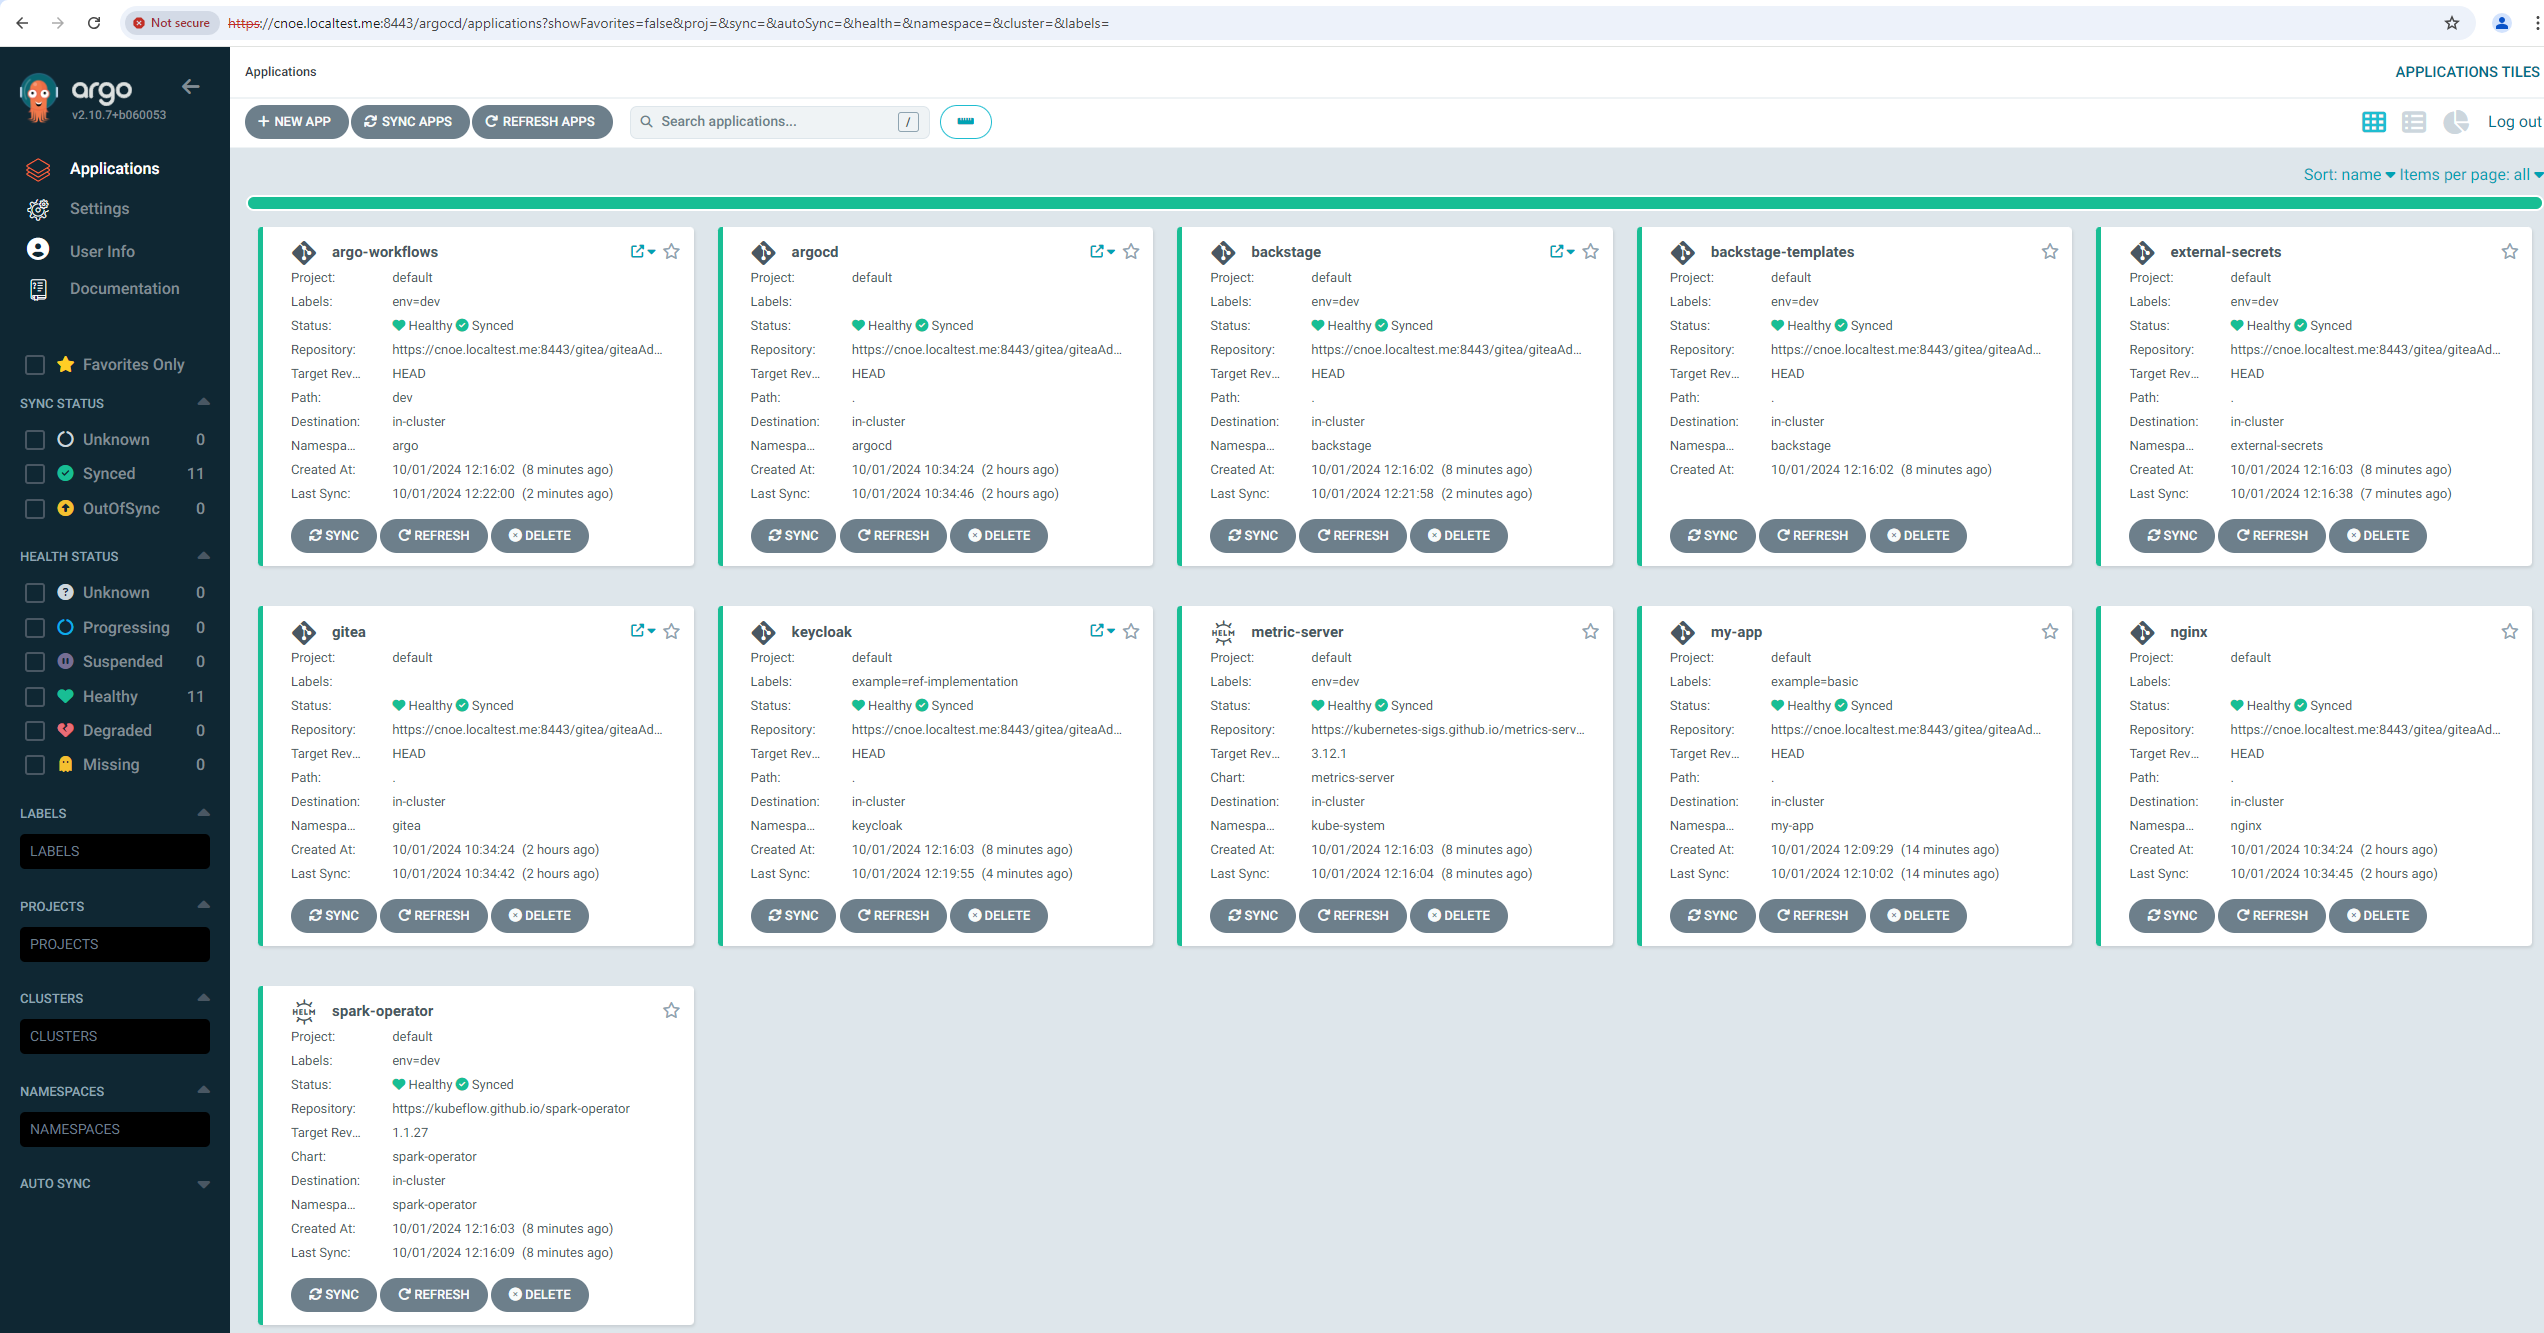The width and height of the screenshot is (2544, 1333).
Task: Tick the Degraded health status filter
Action: pos(35,731)
